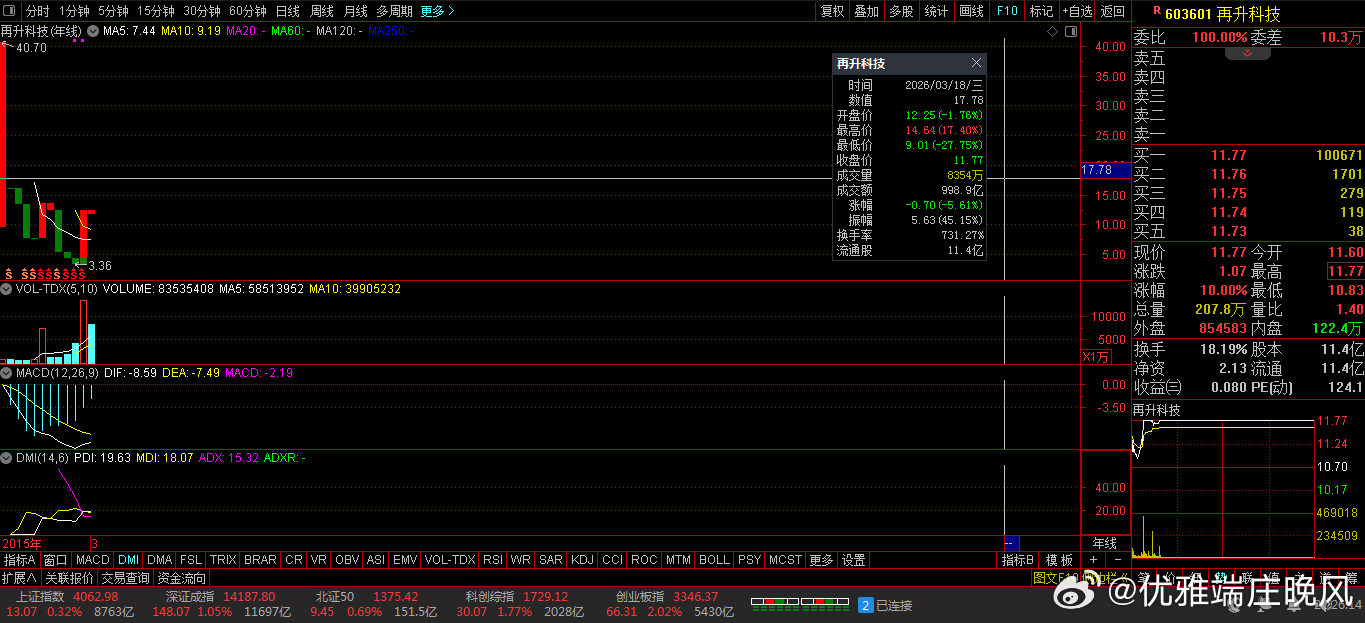Viewport: 1365px width, 623px height.
Task: Add stock via +自选 button
Action: click(x=1077, y=11)
